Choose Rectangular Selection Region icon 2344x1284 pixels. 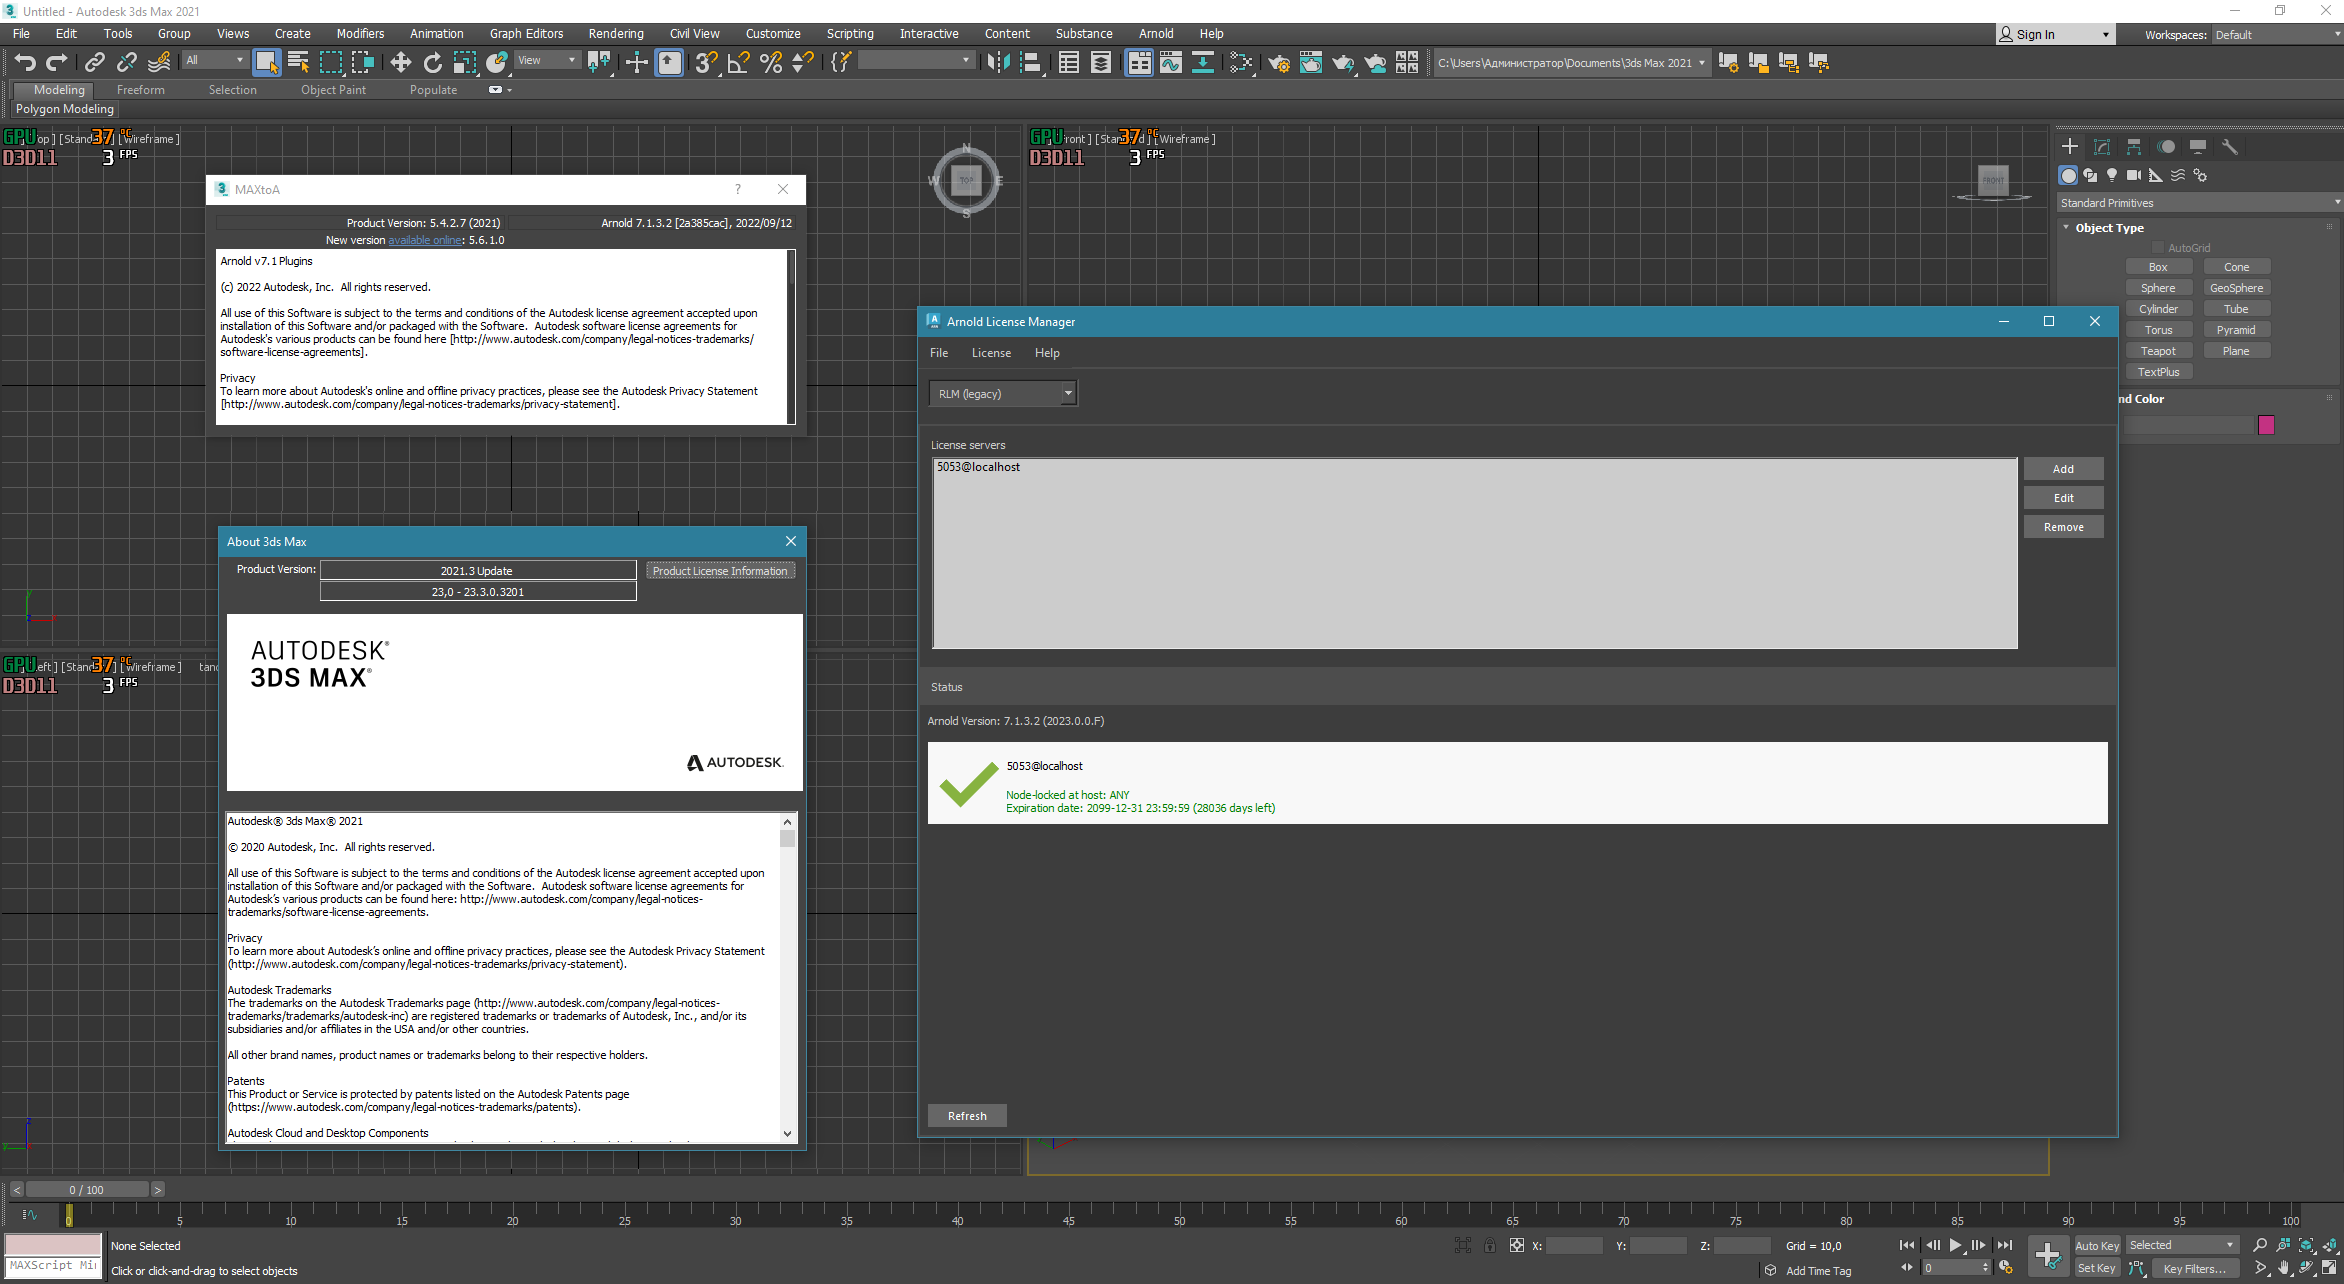(330, 62)
